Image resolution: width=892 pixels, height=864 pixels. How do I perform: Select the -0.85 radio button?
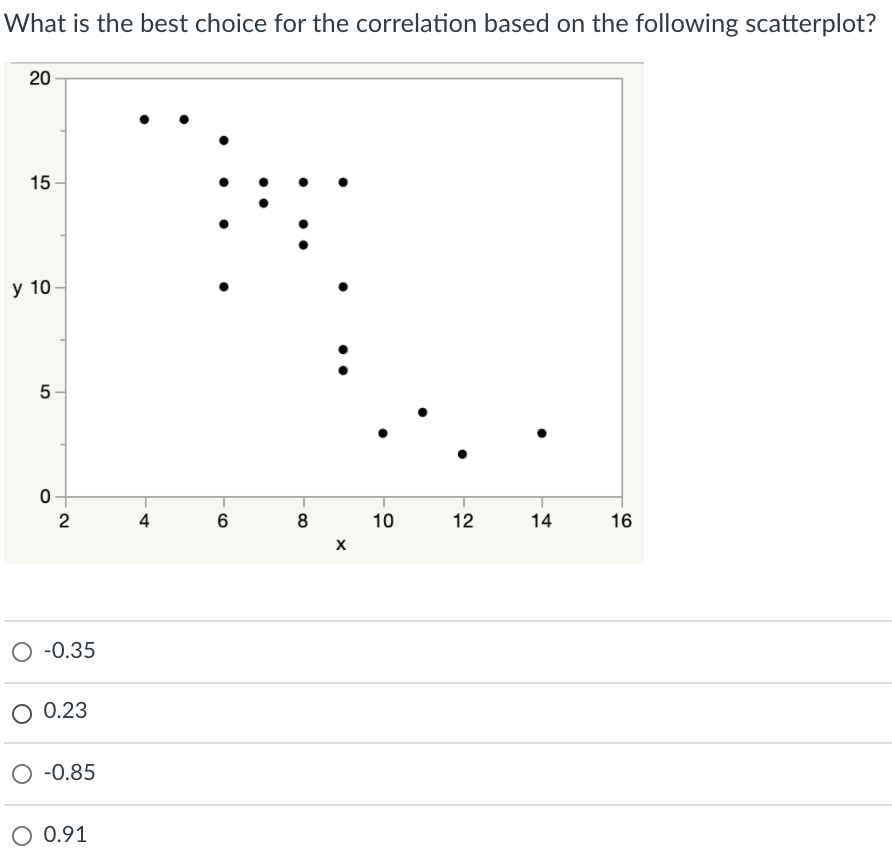click(x=21, y=773)
